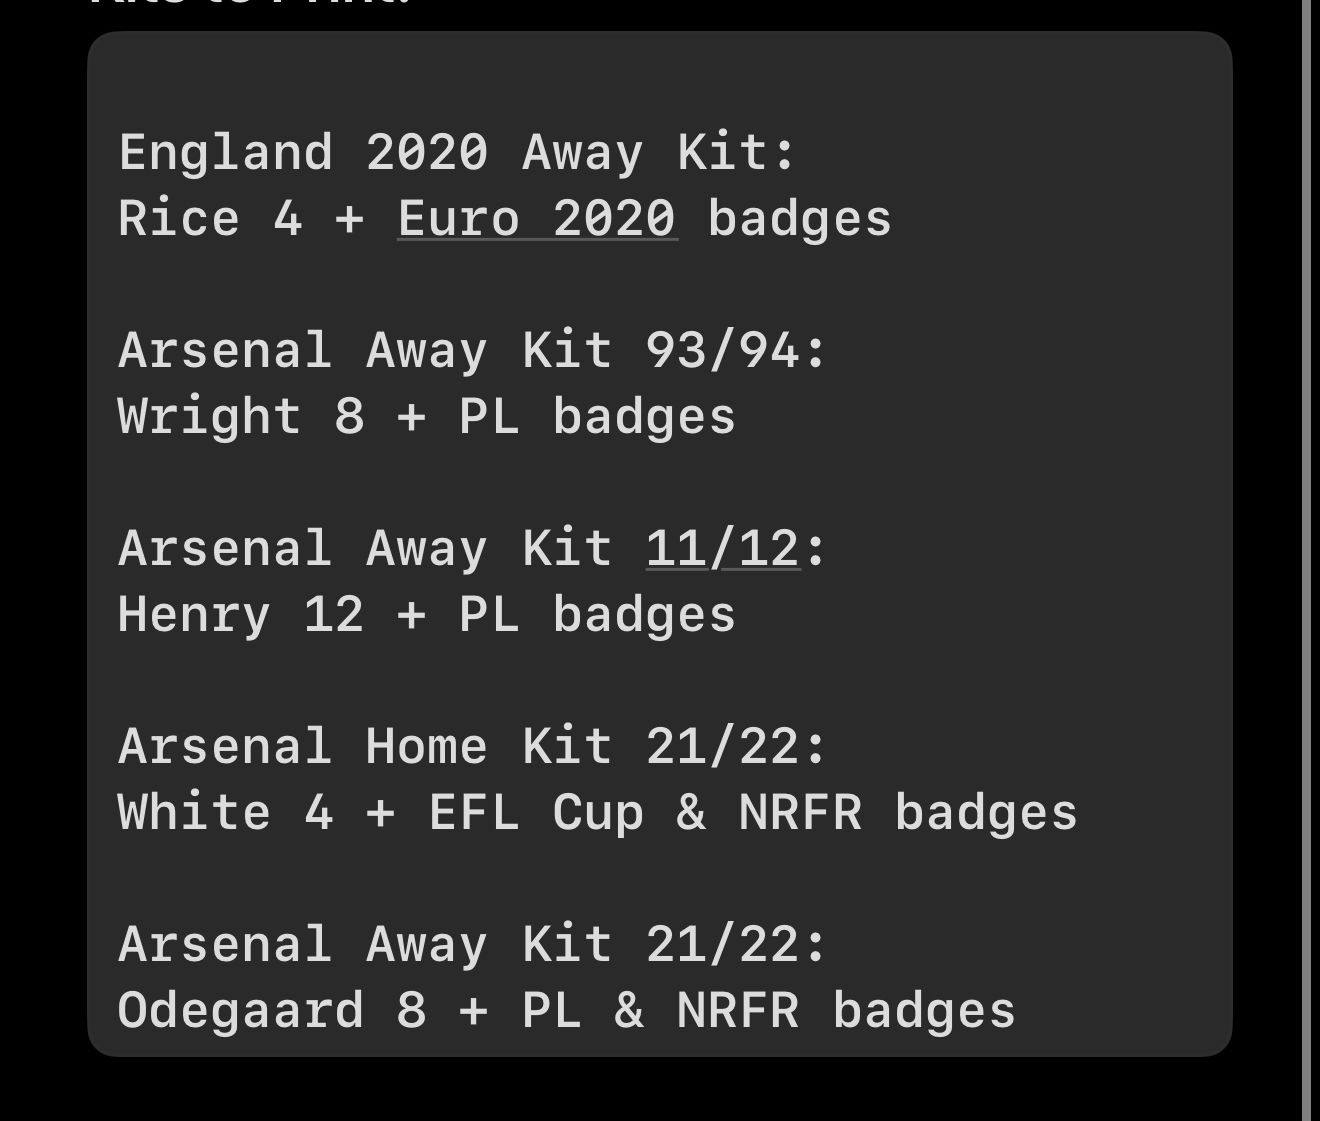Image resolution: width=1320 pixels, height=1121 pixels.
Task: Click the "Arsenal Away Kit 21/22:" heading line
Action: (472, 944)
